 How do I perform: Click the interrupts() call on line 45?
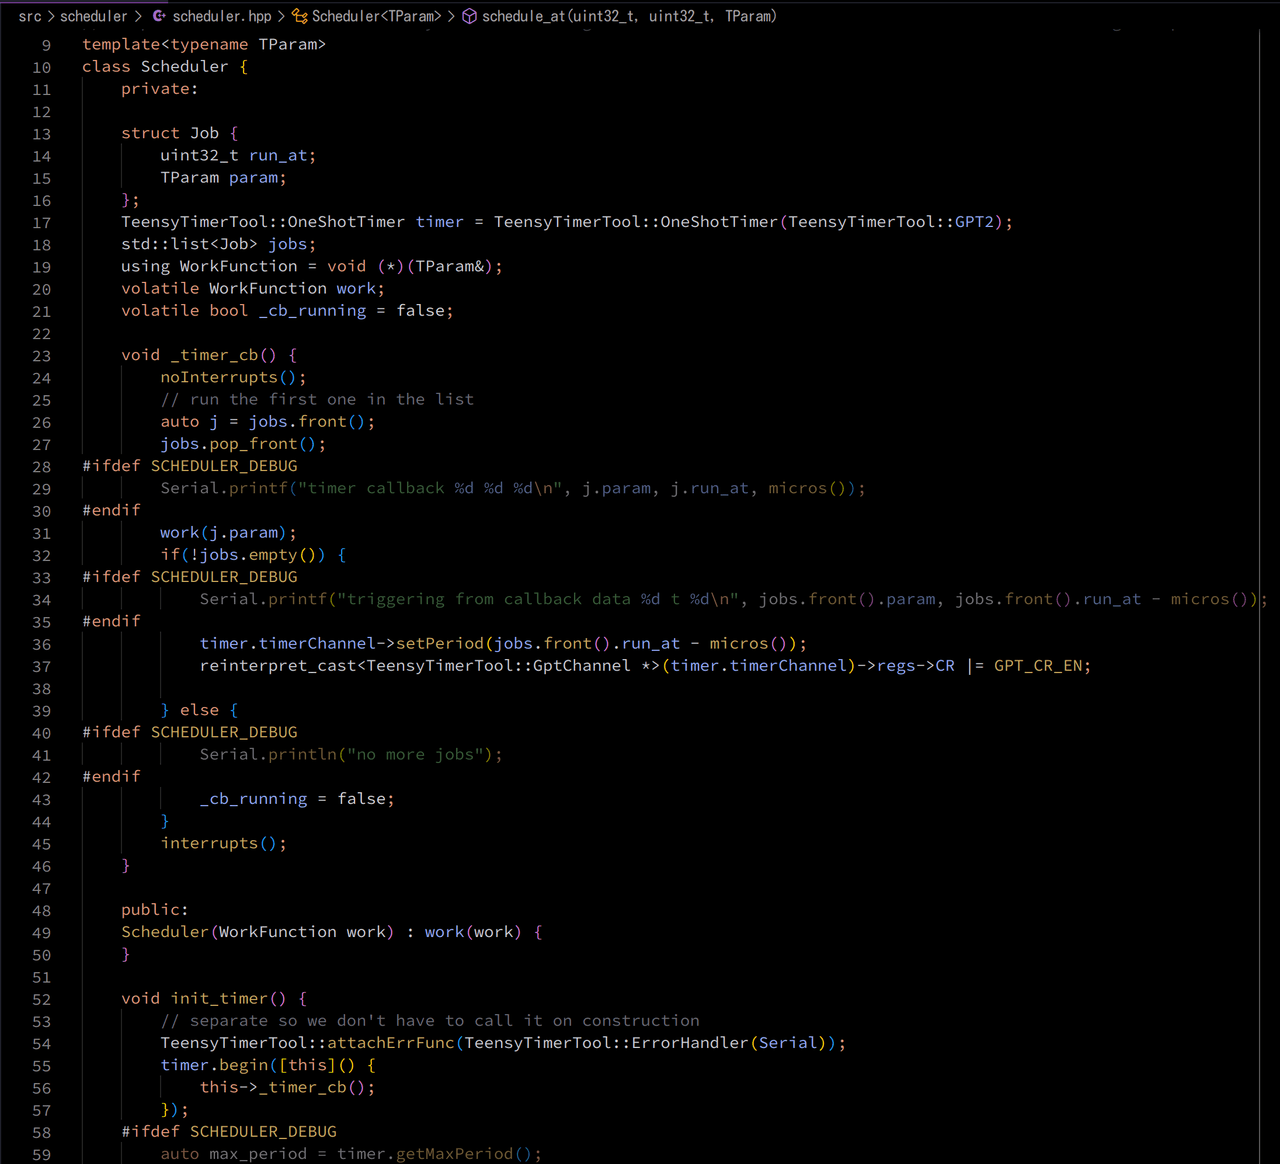point(209,843)
